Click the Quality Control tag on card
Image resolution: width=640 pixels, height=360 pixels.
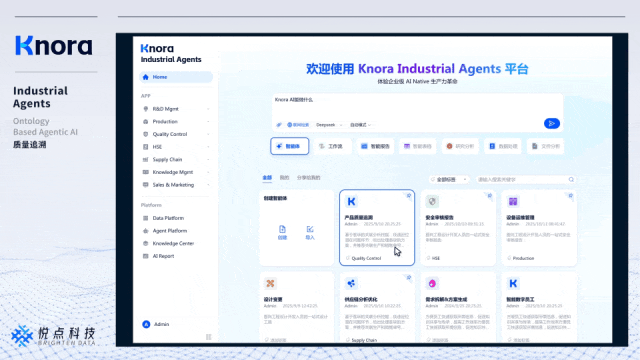point(364,258)
